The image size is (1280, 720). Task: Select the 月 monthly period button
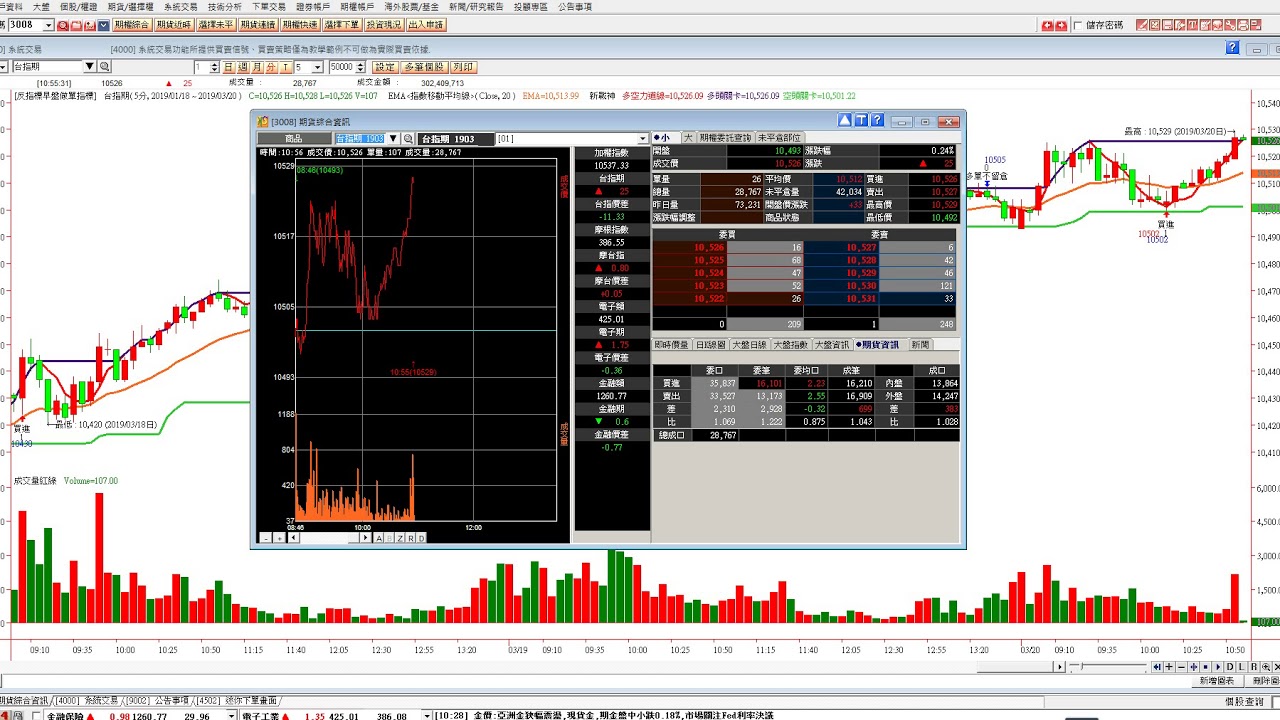coord(257,67)
